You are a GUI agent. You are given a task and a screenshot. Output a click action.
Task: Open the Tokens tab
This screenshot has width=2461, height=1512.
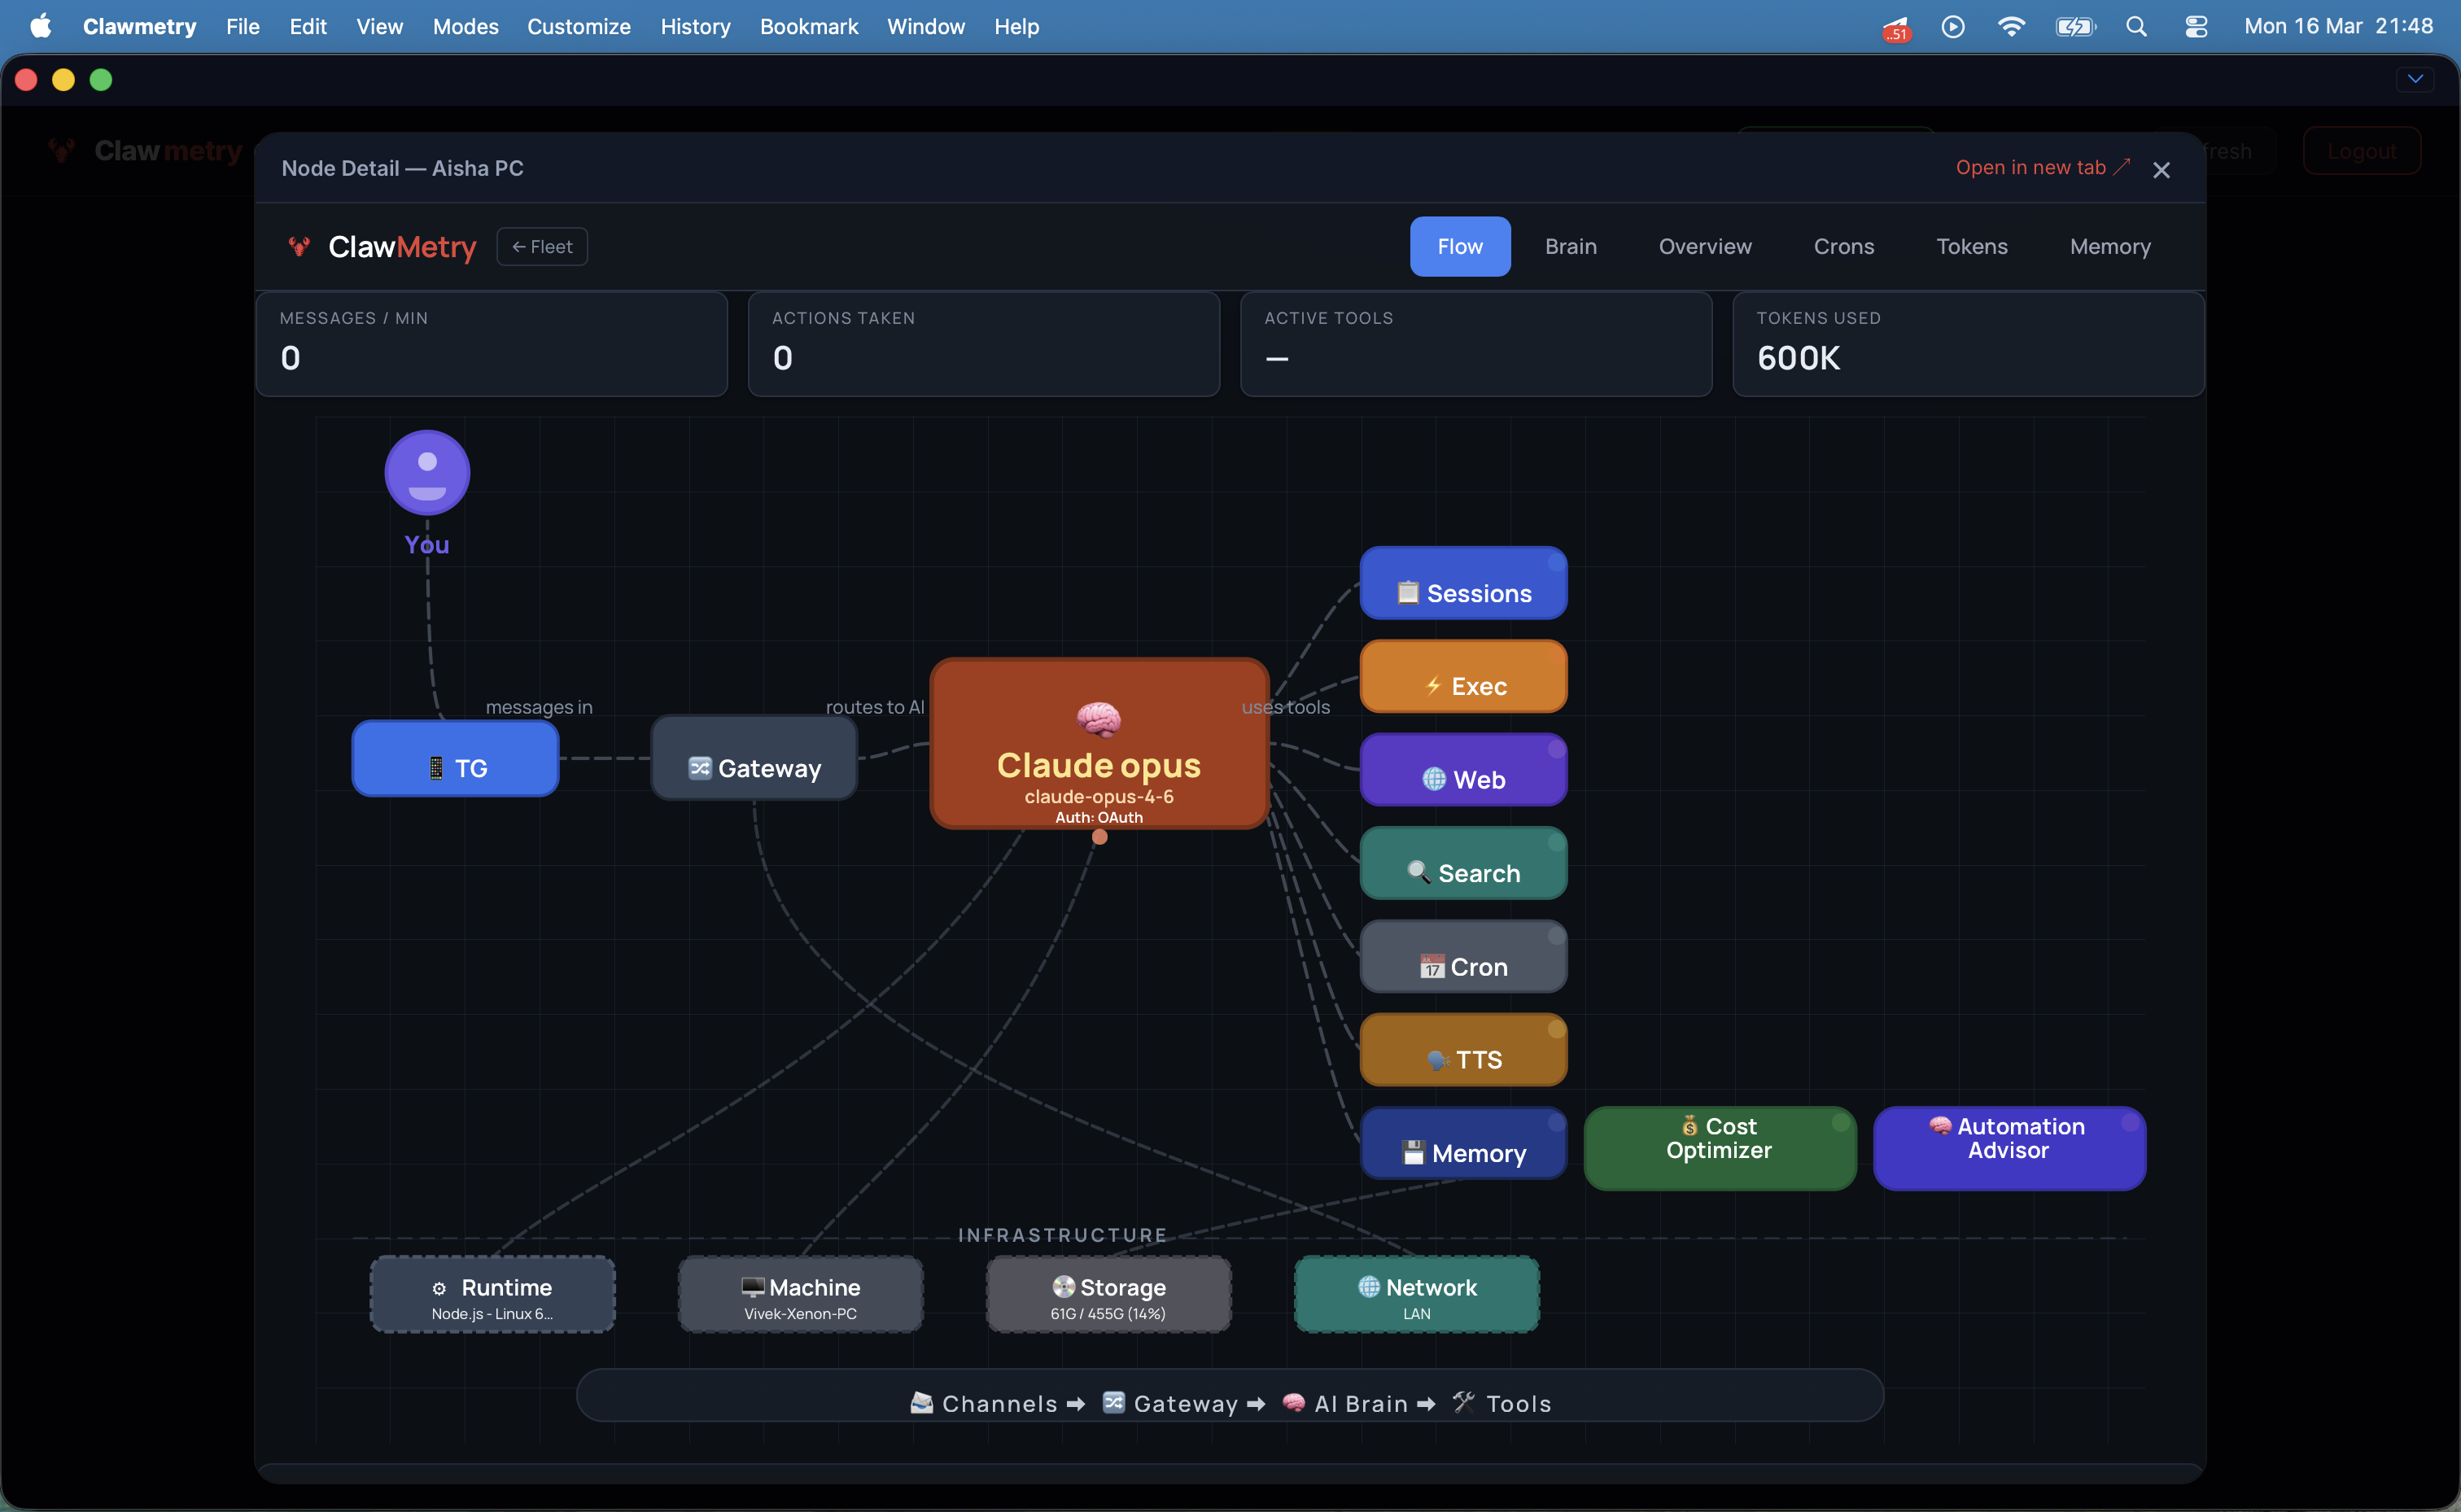pyautogui.click(x=1971, y=246)
